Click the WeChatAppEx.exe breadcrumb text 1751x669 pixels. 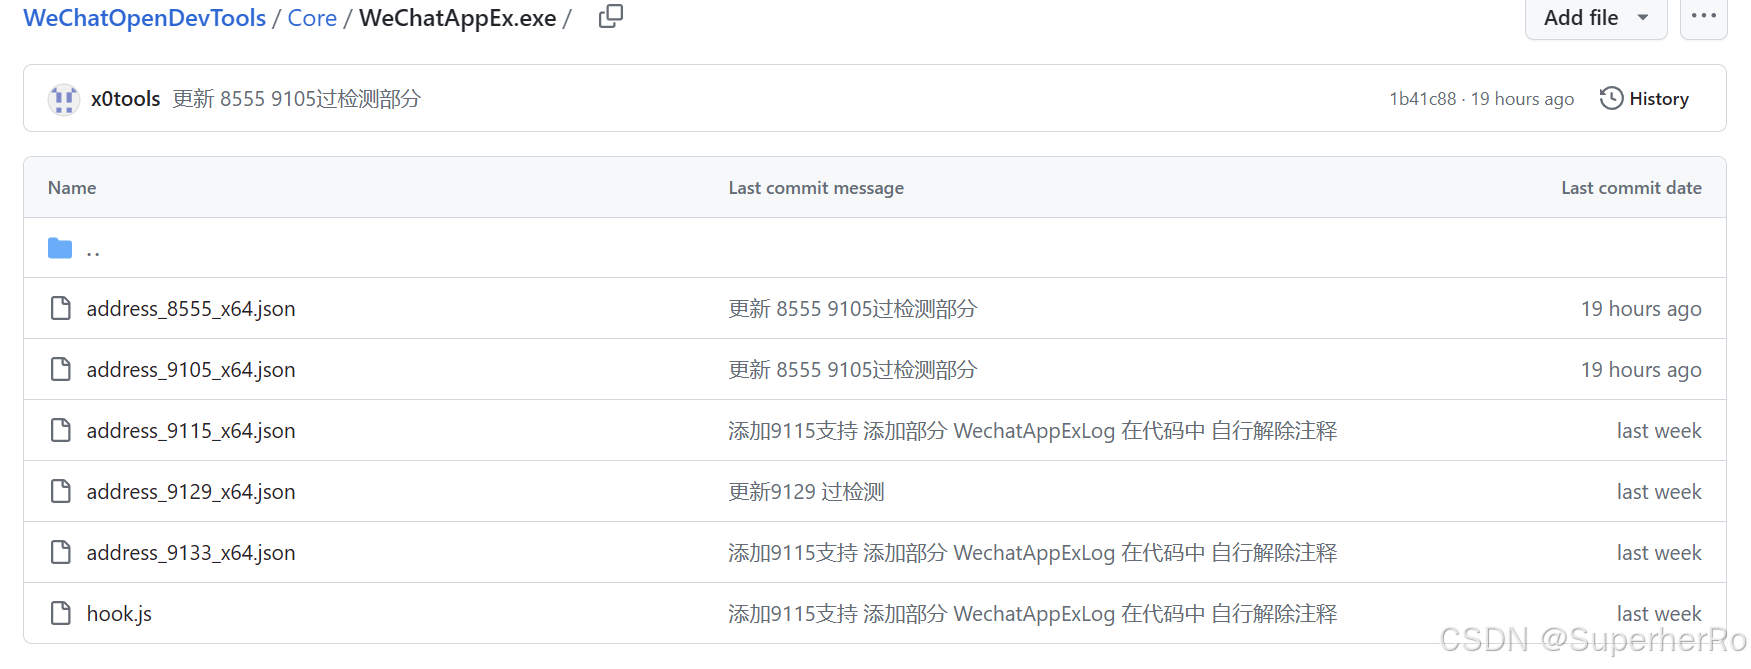(458, 18)
